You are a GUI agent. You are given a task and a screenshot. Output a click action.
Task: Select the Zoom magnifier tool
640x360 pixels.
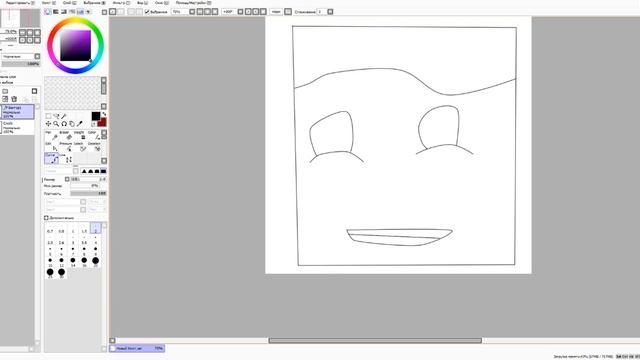[x=56, y=124]
